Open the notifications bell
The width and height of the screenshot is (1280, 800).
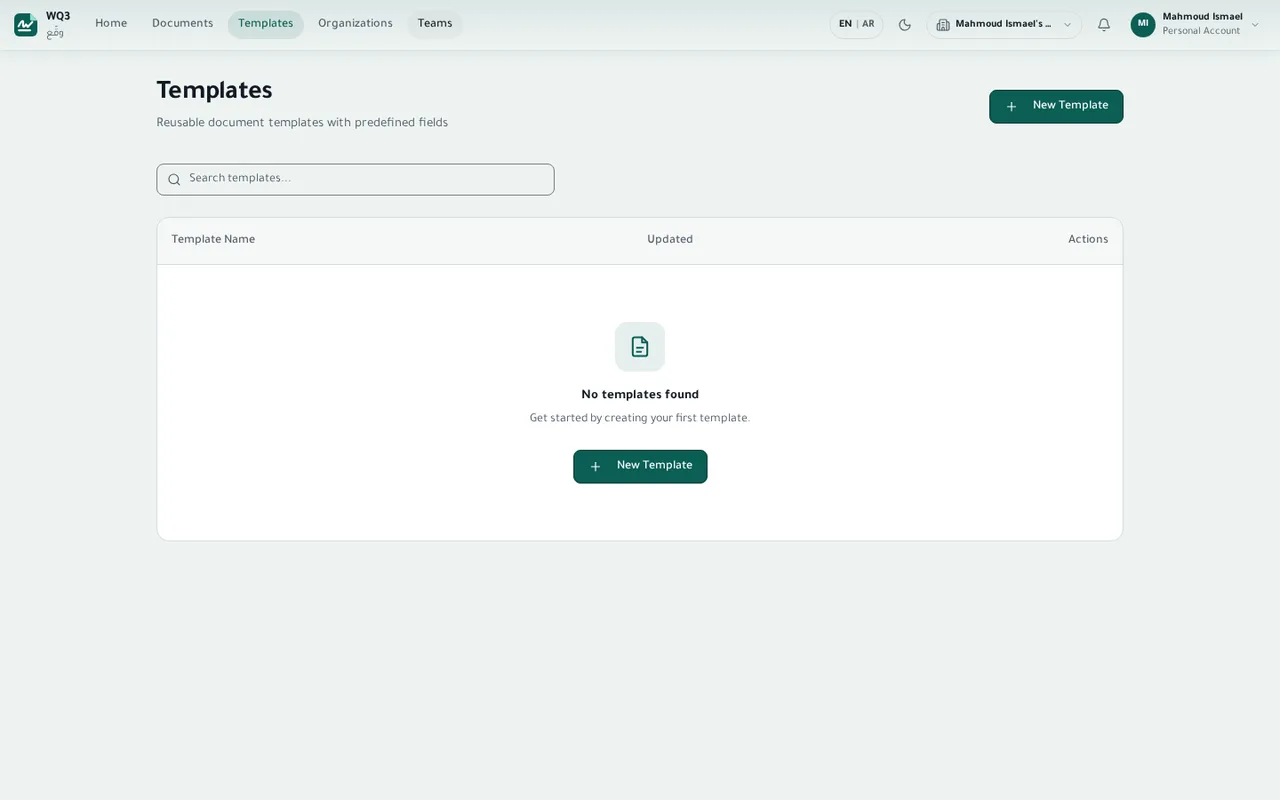pyautogui.click(x=1104, y=25)
